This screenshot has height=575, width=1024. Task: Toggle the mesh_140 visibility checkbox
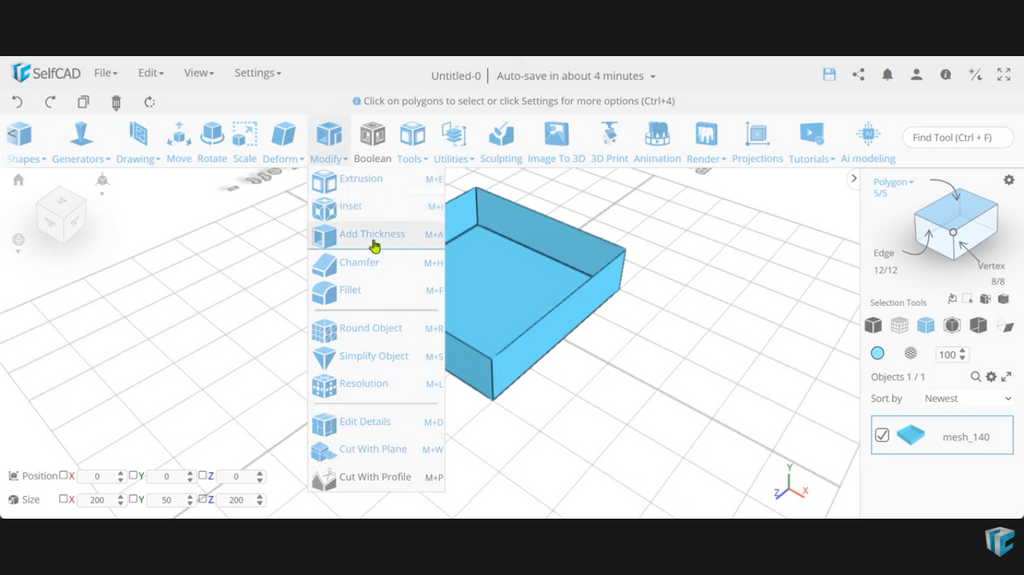[882, 435]
